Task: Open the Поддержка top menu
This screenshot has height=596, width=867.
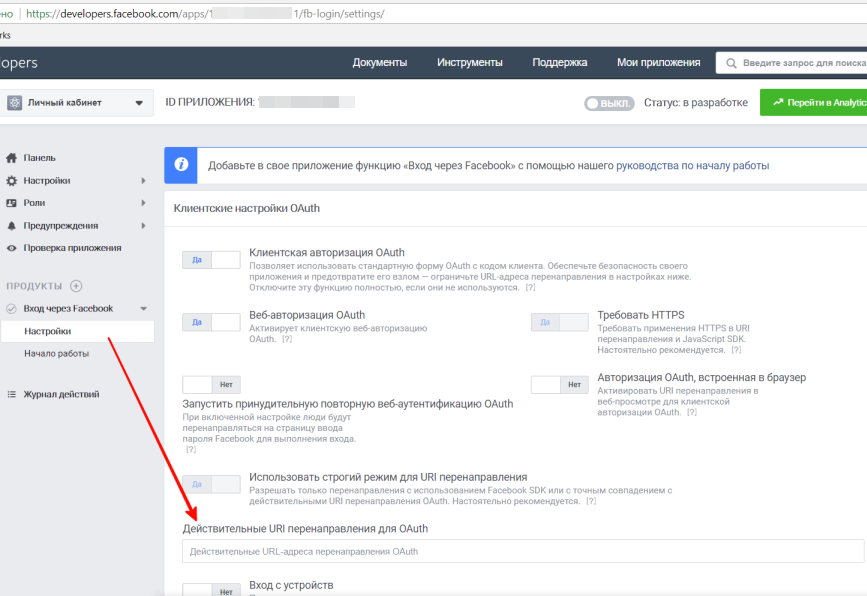Action: click(560, 62)
